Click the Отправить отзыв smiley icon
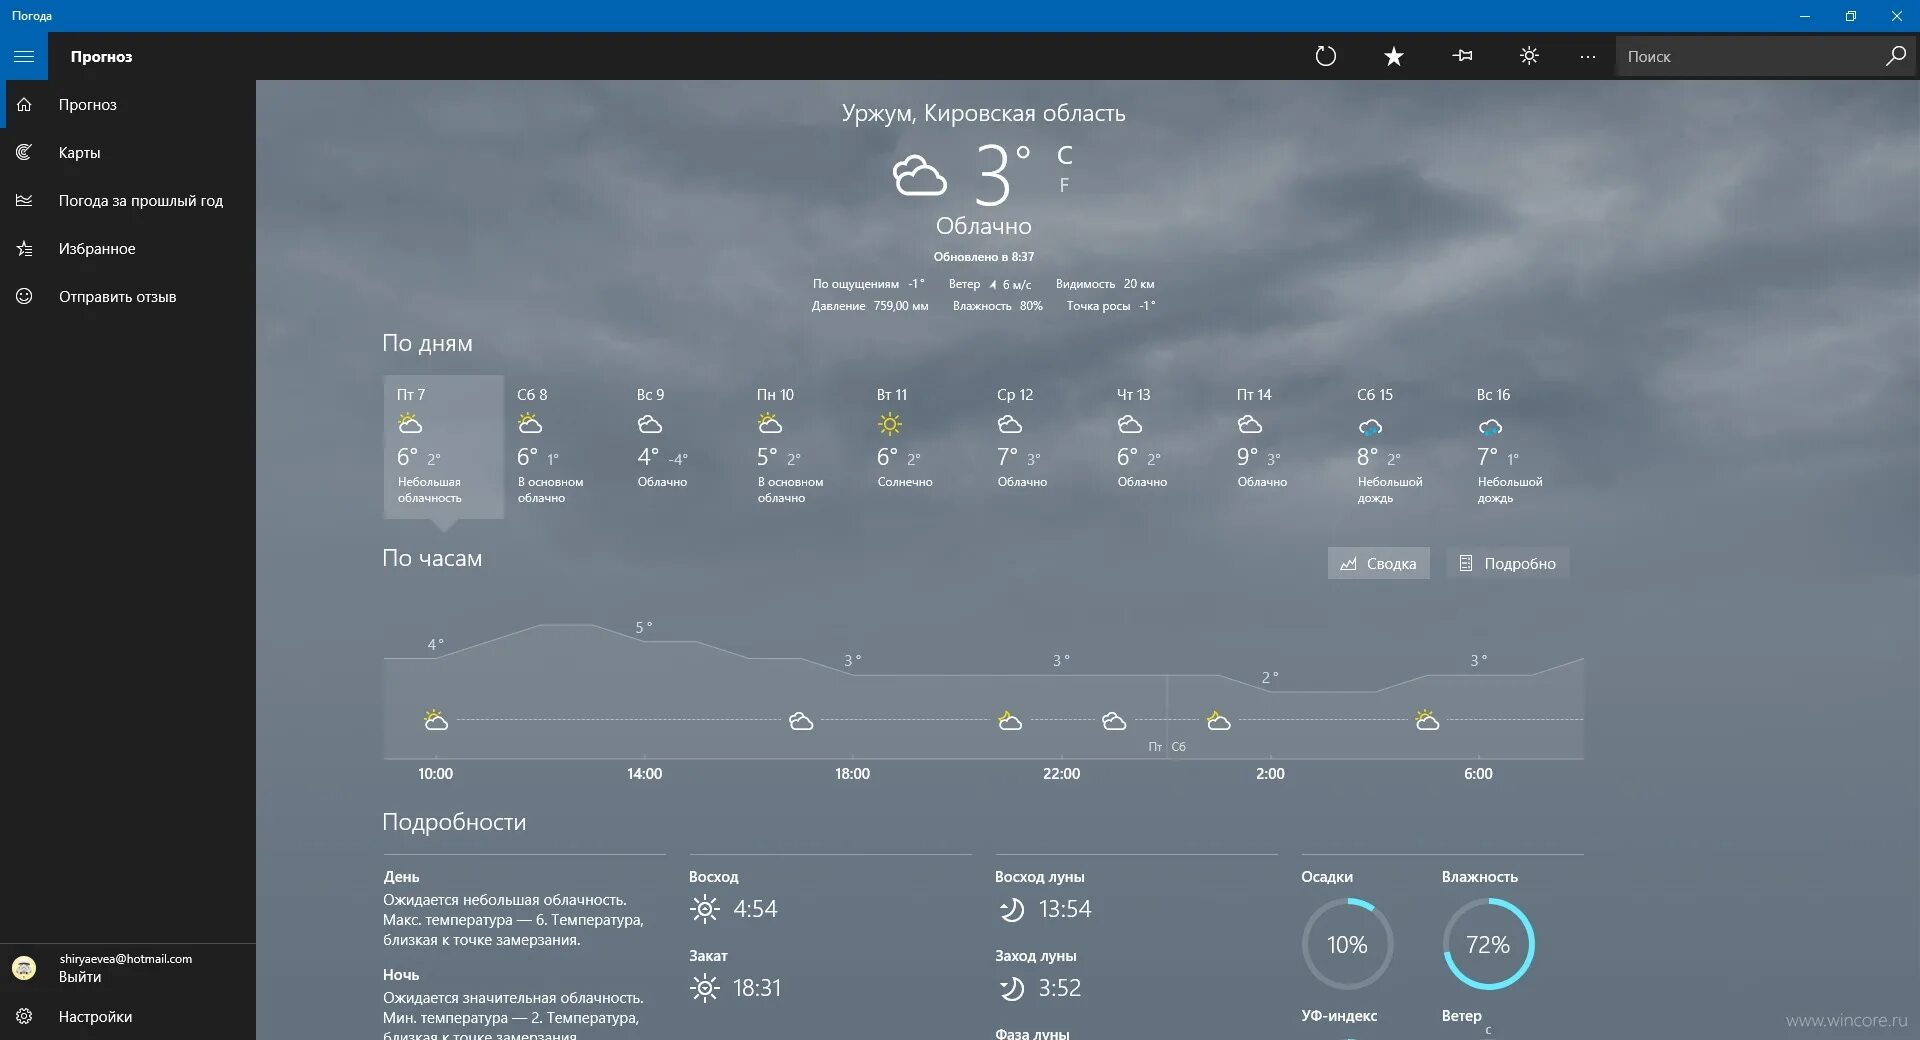 coord(23,296)
